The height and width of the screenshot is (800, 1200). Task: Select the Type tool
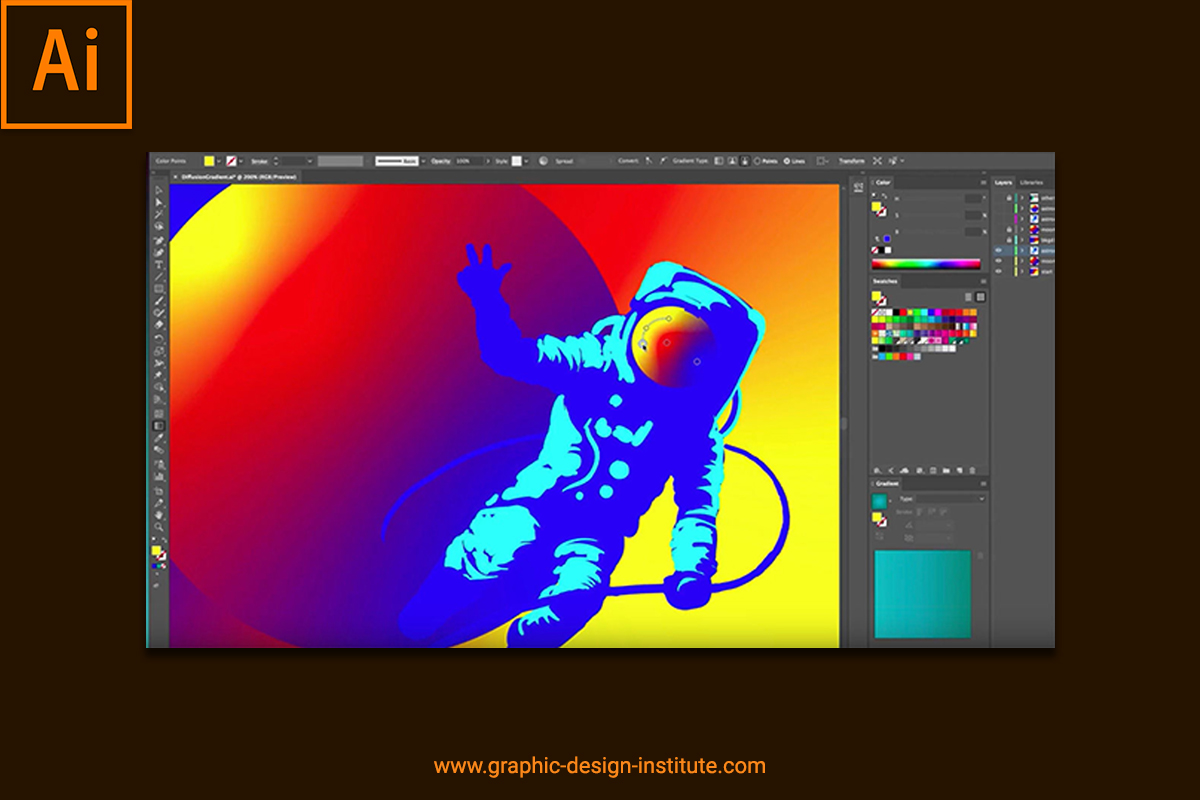pyautogui.click(x=159, y=264)
